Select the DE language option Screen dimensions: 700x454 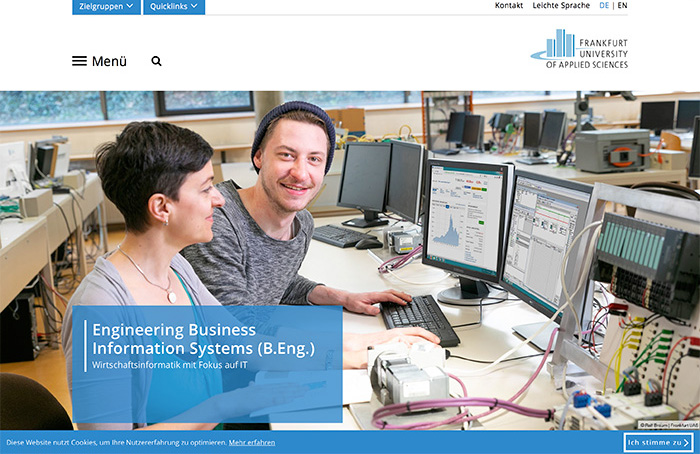604,6
